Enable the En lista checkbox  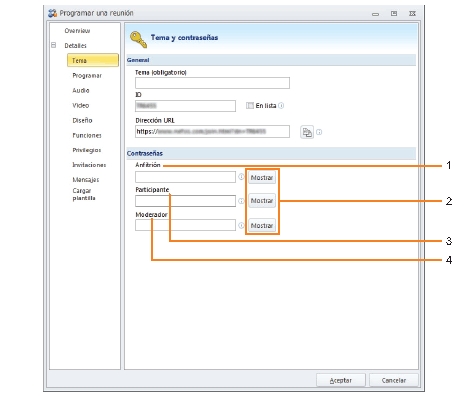click(x=250, y=106)
